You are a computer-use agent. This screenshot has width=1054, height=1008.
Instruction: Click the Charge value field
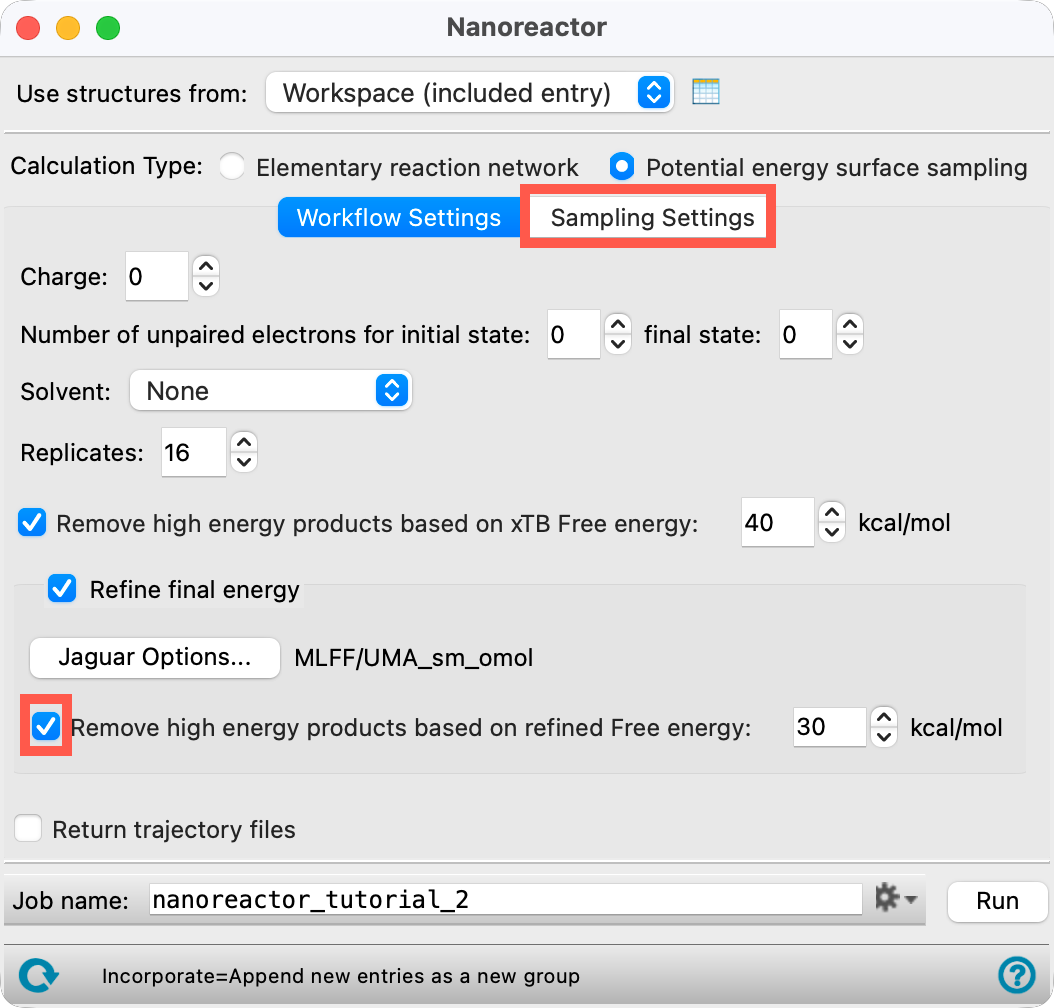[x=157, y=276]
